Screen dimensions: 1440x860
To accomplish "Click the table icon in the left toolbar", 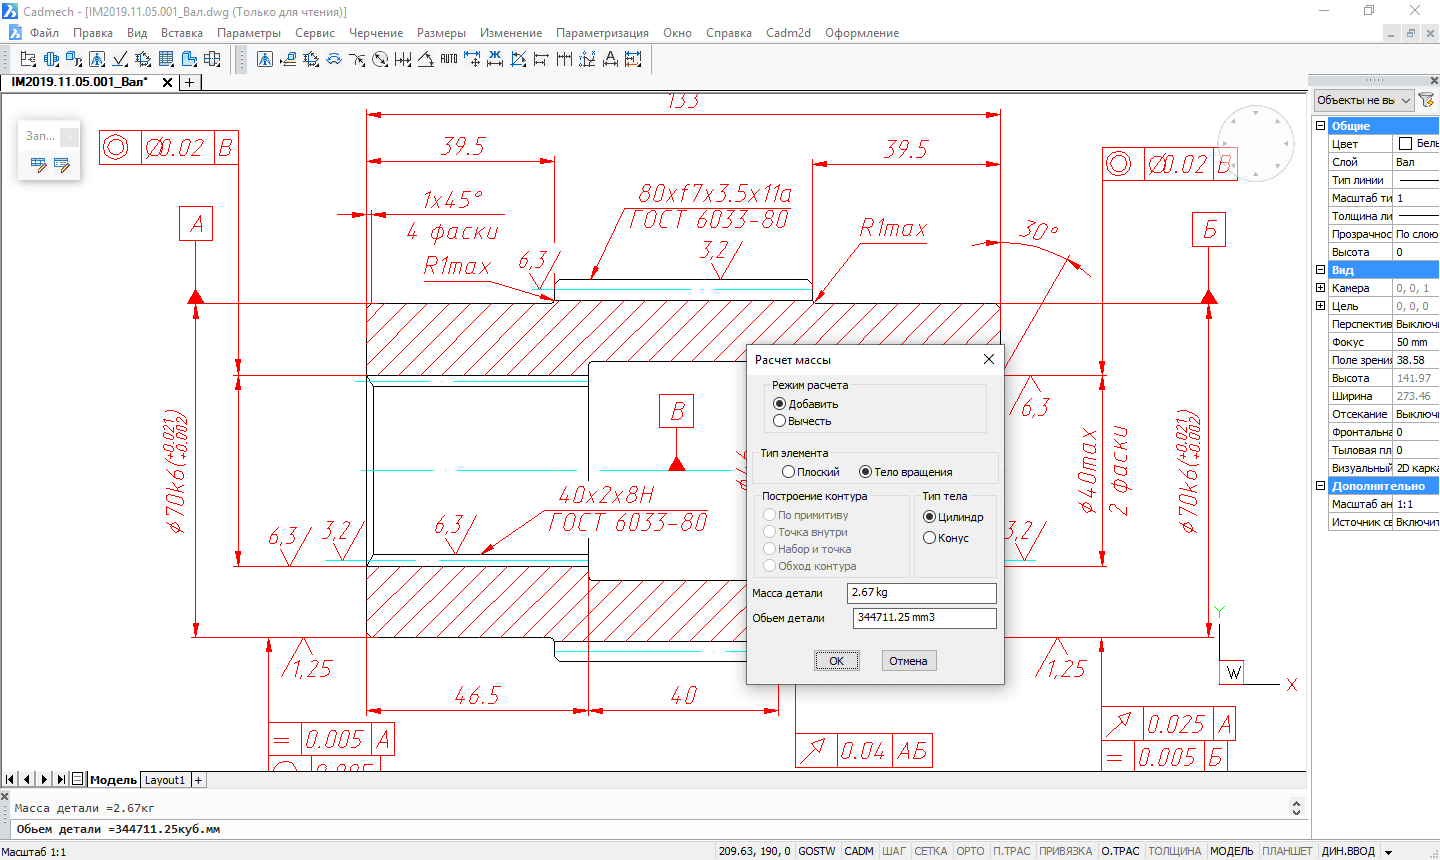I will (x=166, y=59).
